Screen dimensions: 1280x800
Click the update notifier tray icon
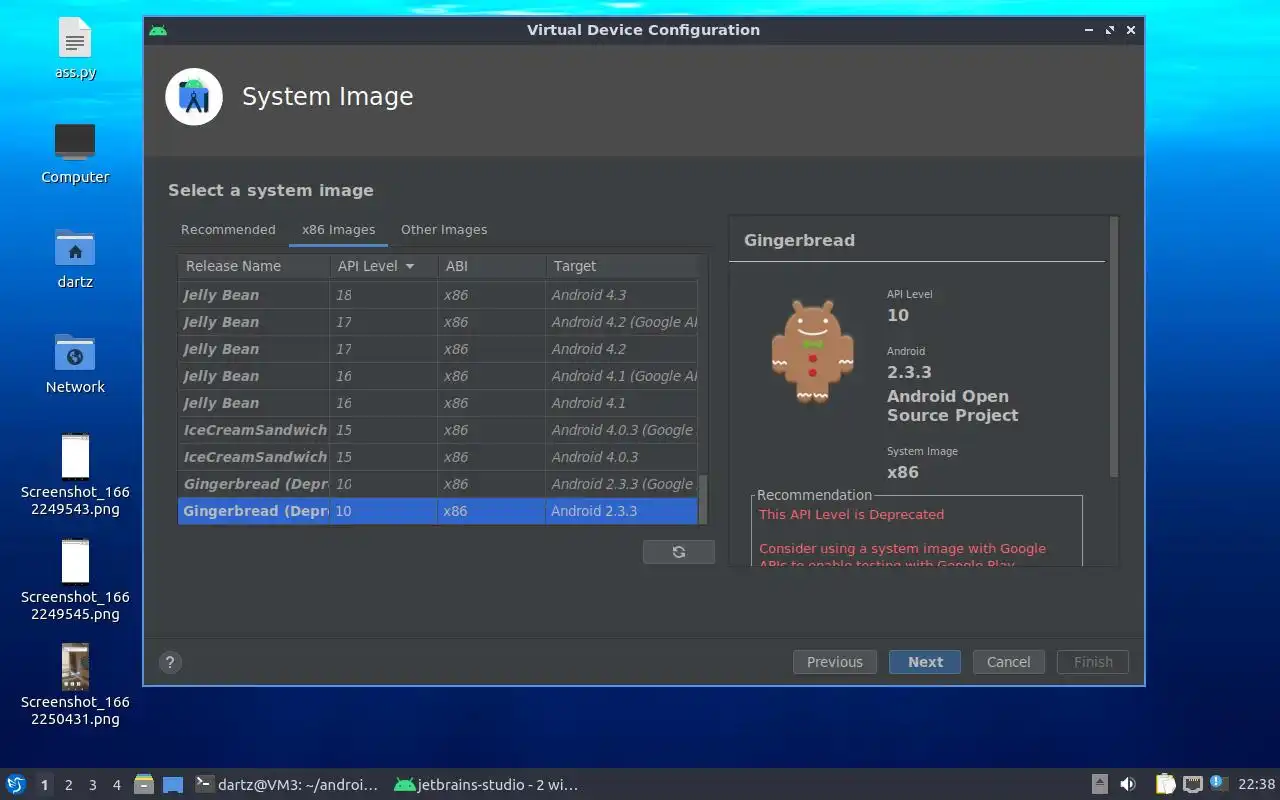coord(1217,783)
